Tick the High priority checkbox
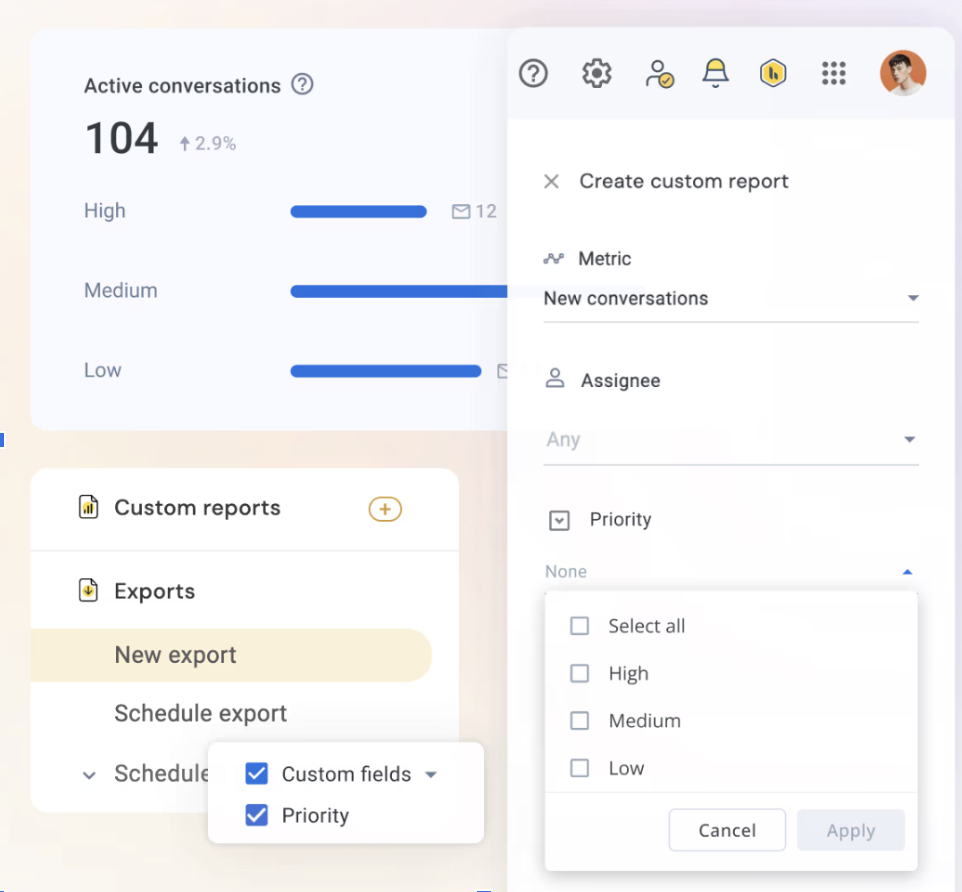This screenshot has width=962, height=892. (579, 674)
